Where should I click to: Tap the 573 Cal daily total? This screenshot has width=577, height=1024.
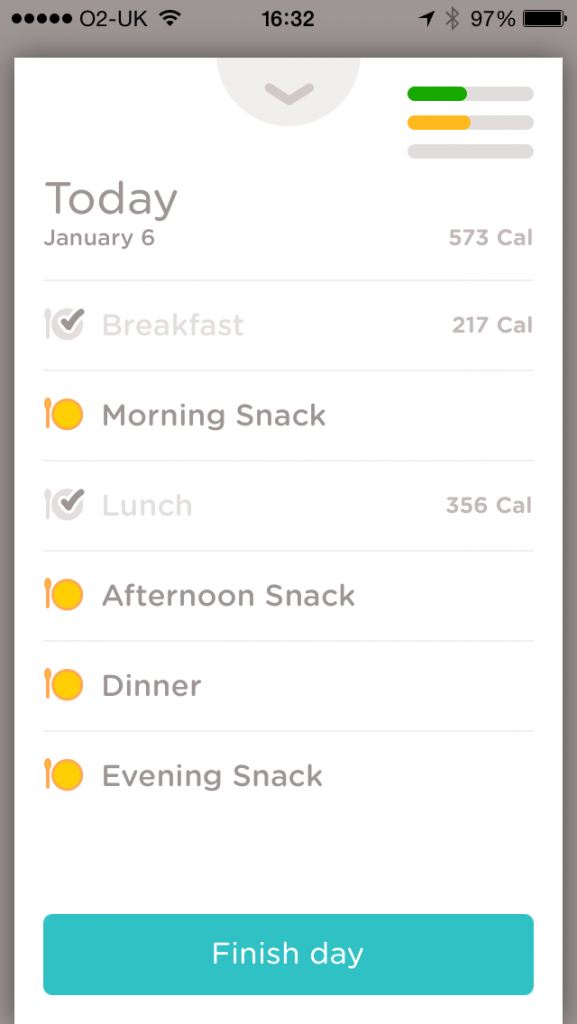coord(491,238)
